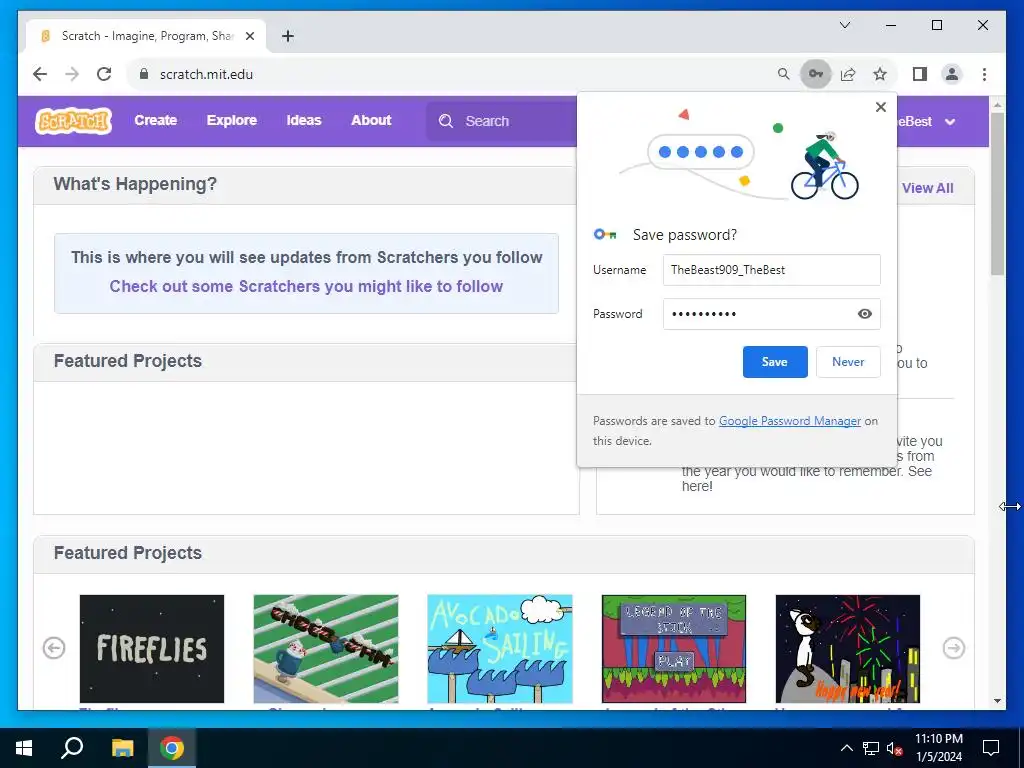
Task: Open the Legend of the Stick thumbnail
Action: [674, 649]
